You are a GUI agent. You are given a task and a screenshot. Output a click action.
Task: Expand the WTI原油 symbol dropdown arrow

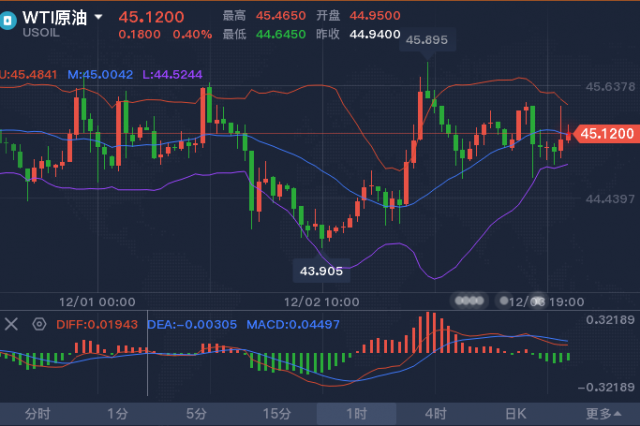98,17
